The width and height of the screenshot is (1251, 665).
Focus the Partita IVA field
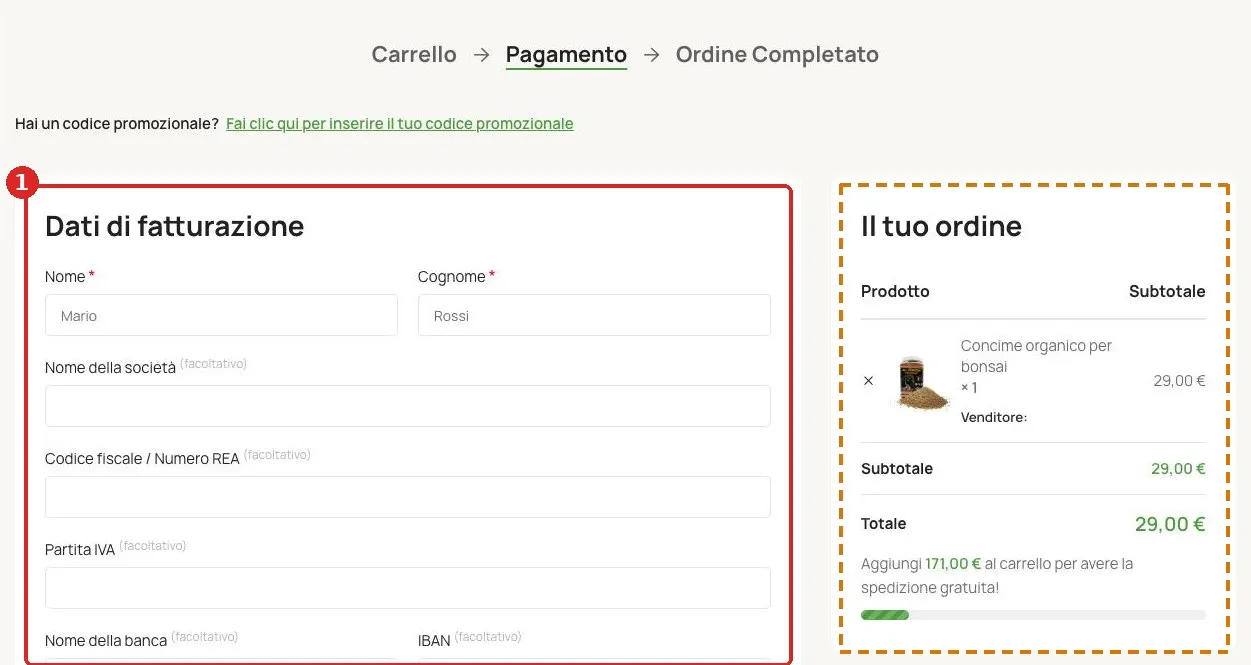pos(408,588)
